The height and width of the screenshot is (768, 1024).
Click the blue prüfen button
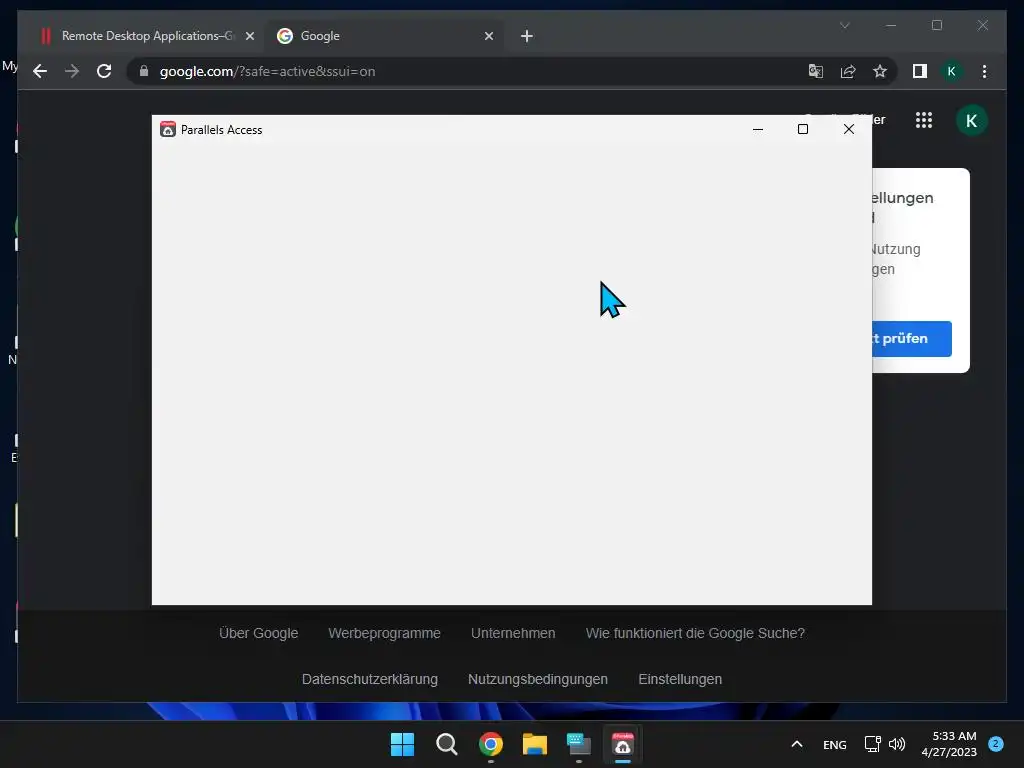click(x=912, y=339)
